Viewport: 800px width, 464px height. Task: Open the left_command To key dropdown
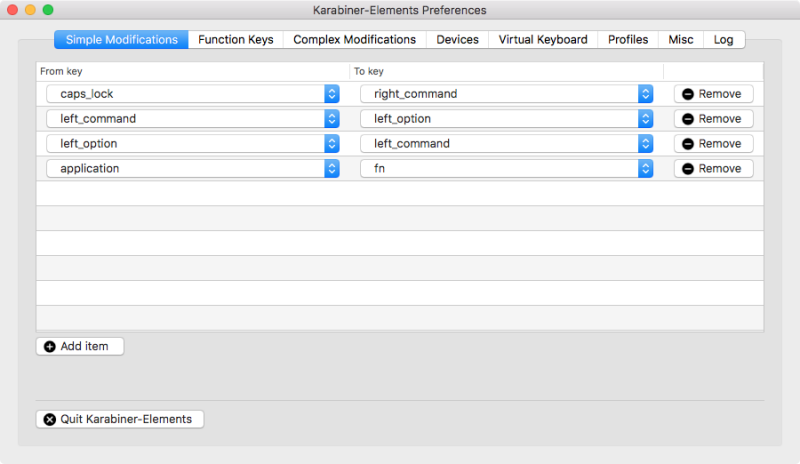coord(507,144)
